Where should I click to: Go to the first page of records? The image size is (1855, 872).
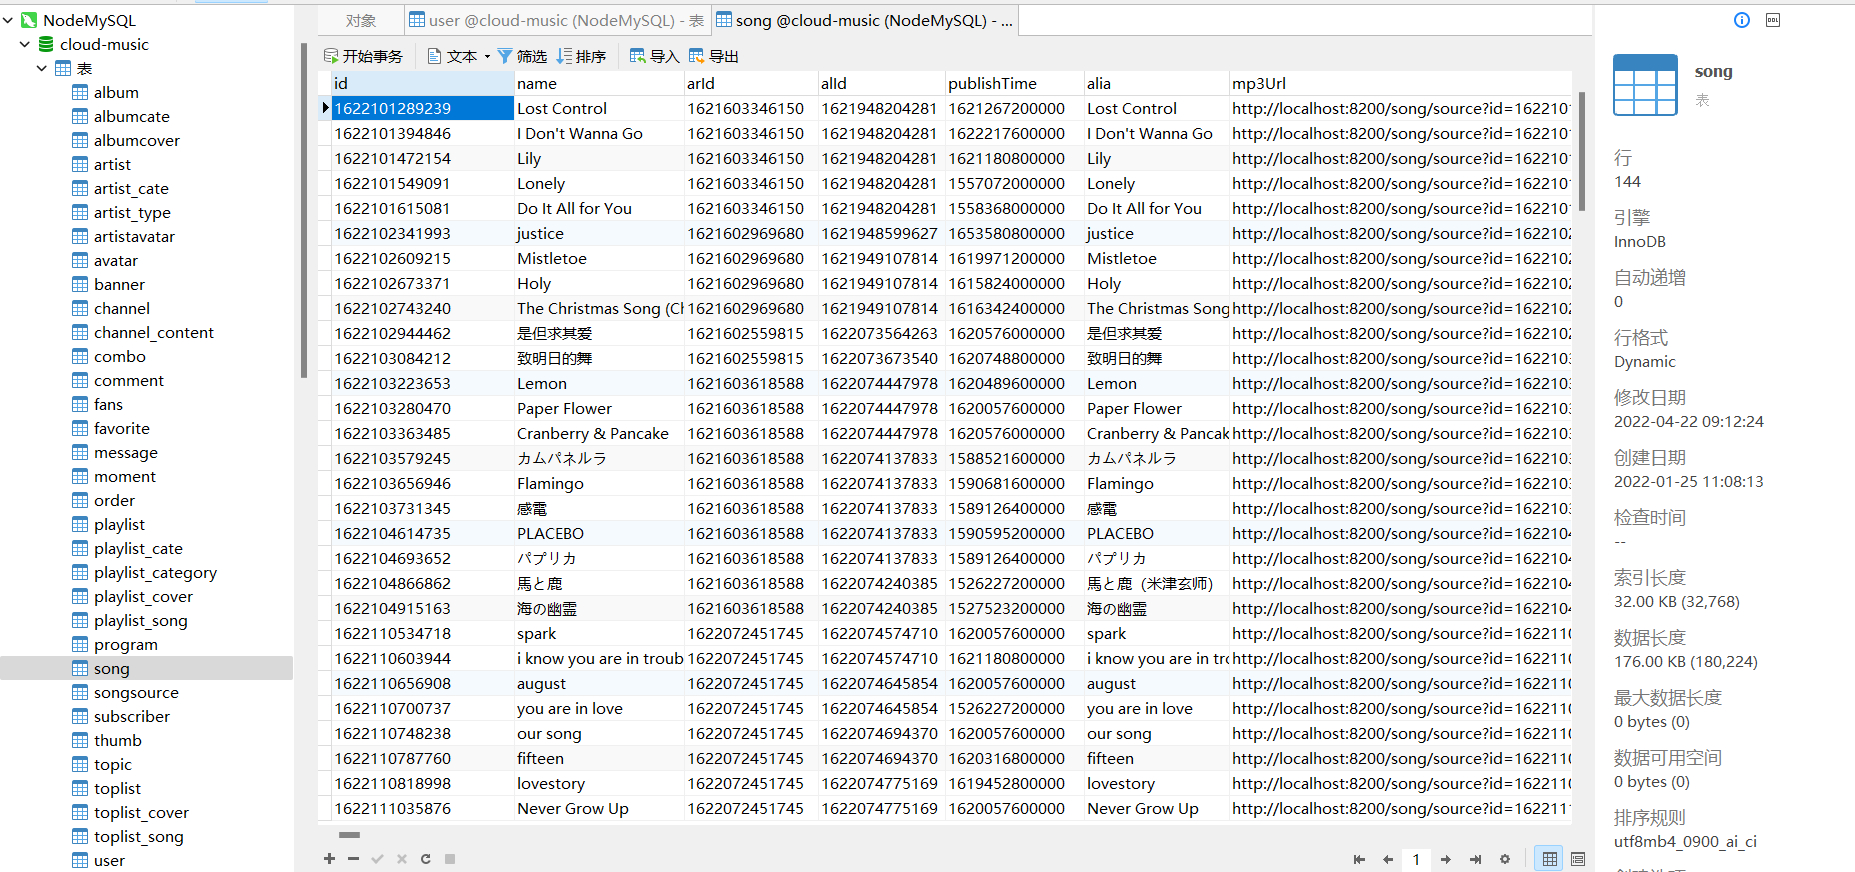coord(1359,859)
